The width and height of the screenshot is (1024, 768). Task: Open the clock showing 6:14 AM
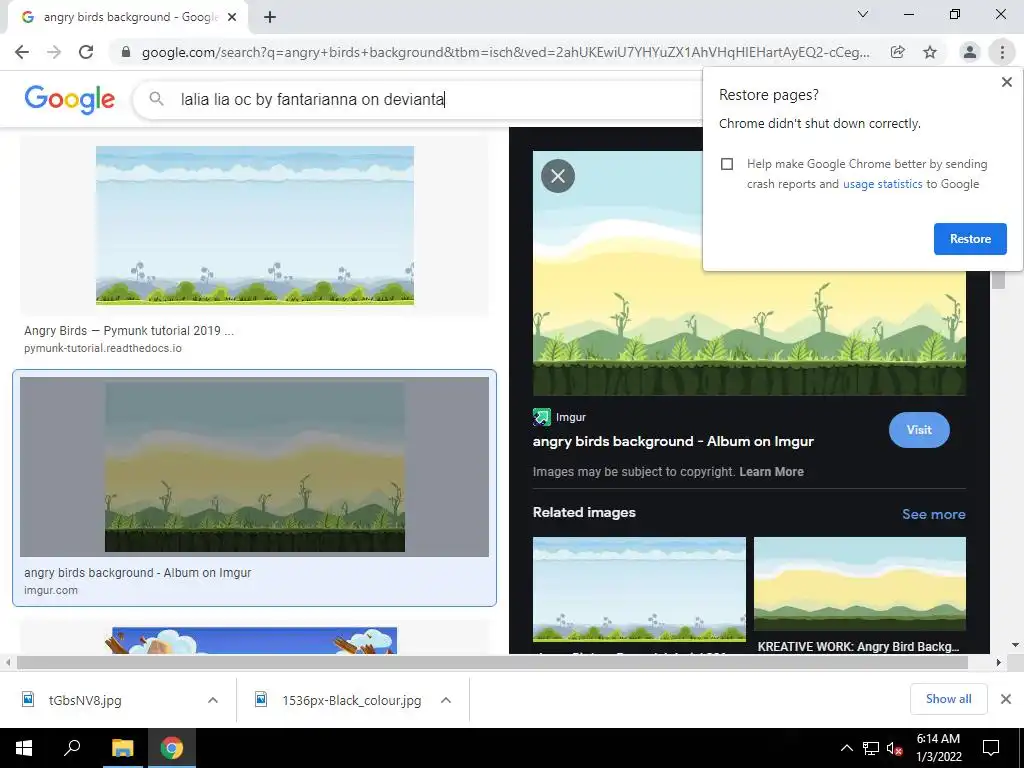[x=938, y=748]
